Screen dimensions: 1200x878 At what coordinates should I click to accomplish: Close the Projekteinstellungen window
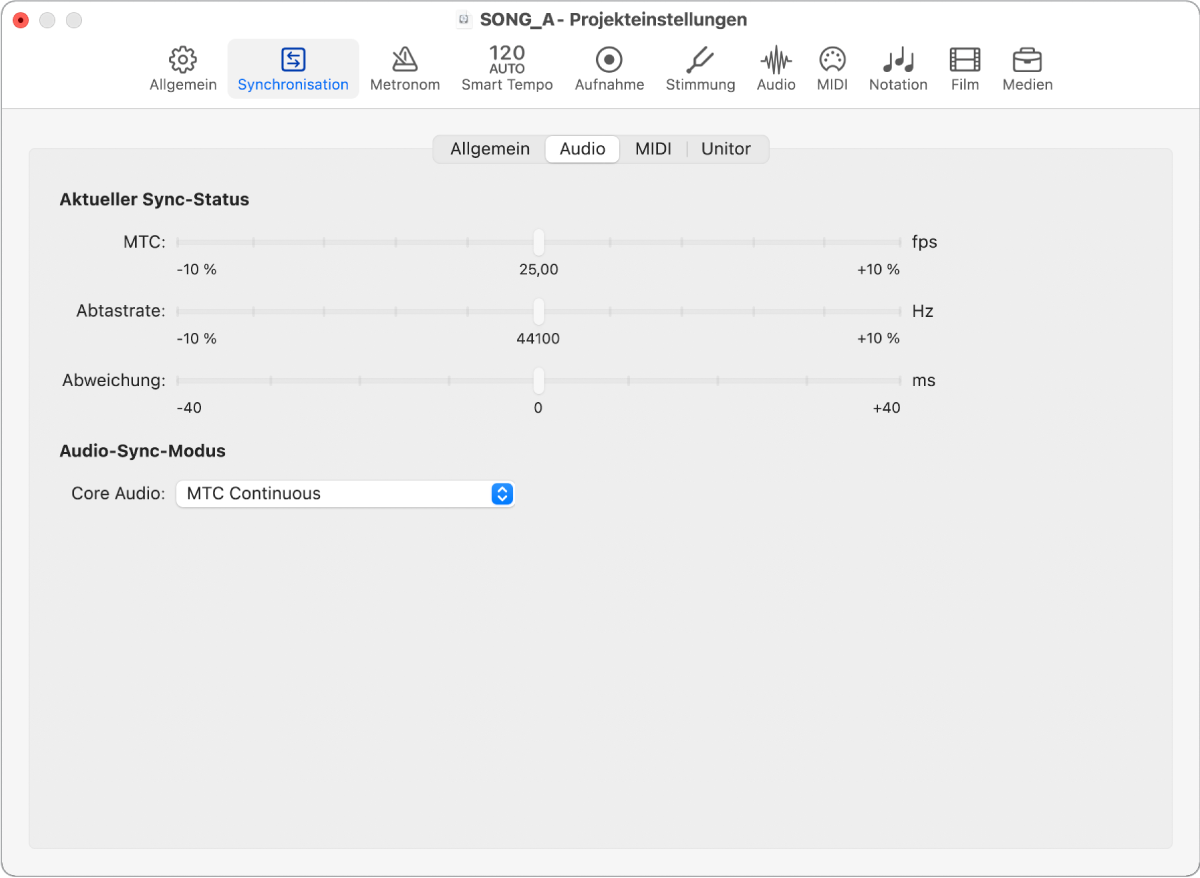coord(20,20)
